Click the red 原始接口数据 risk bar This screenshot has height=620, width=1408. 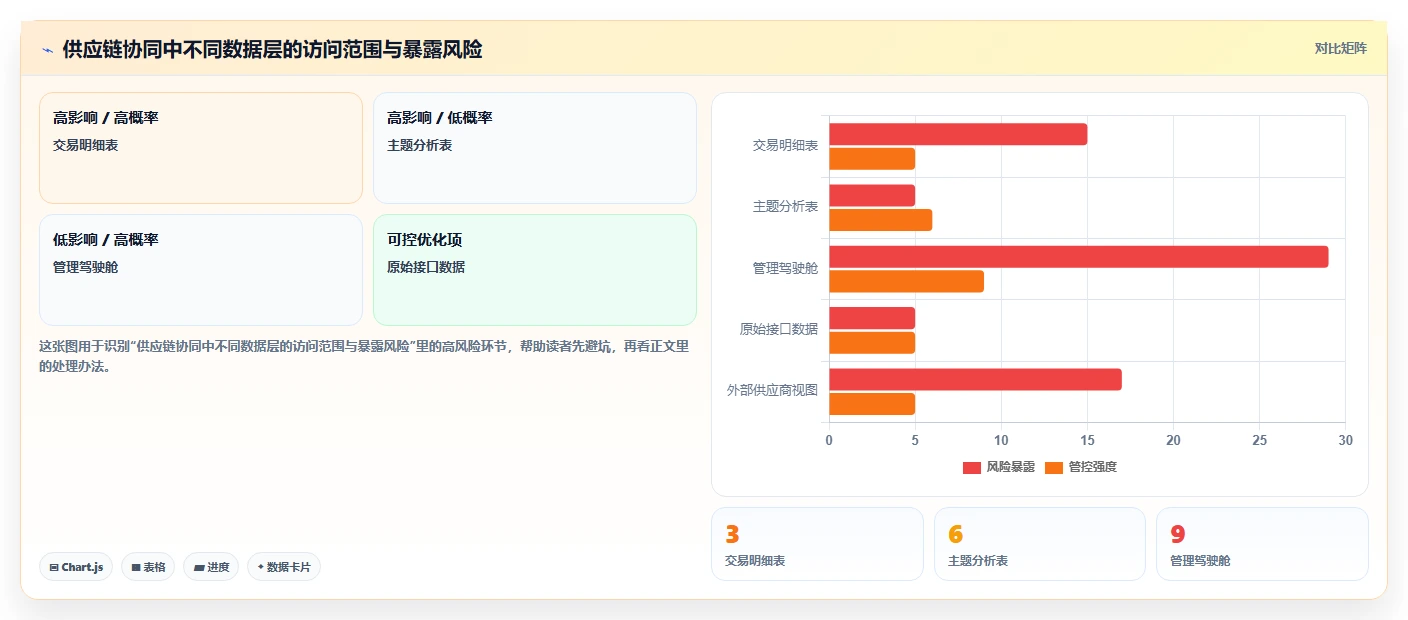click(872, 318)
